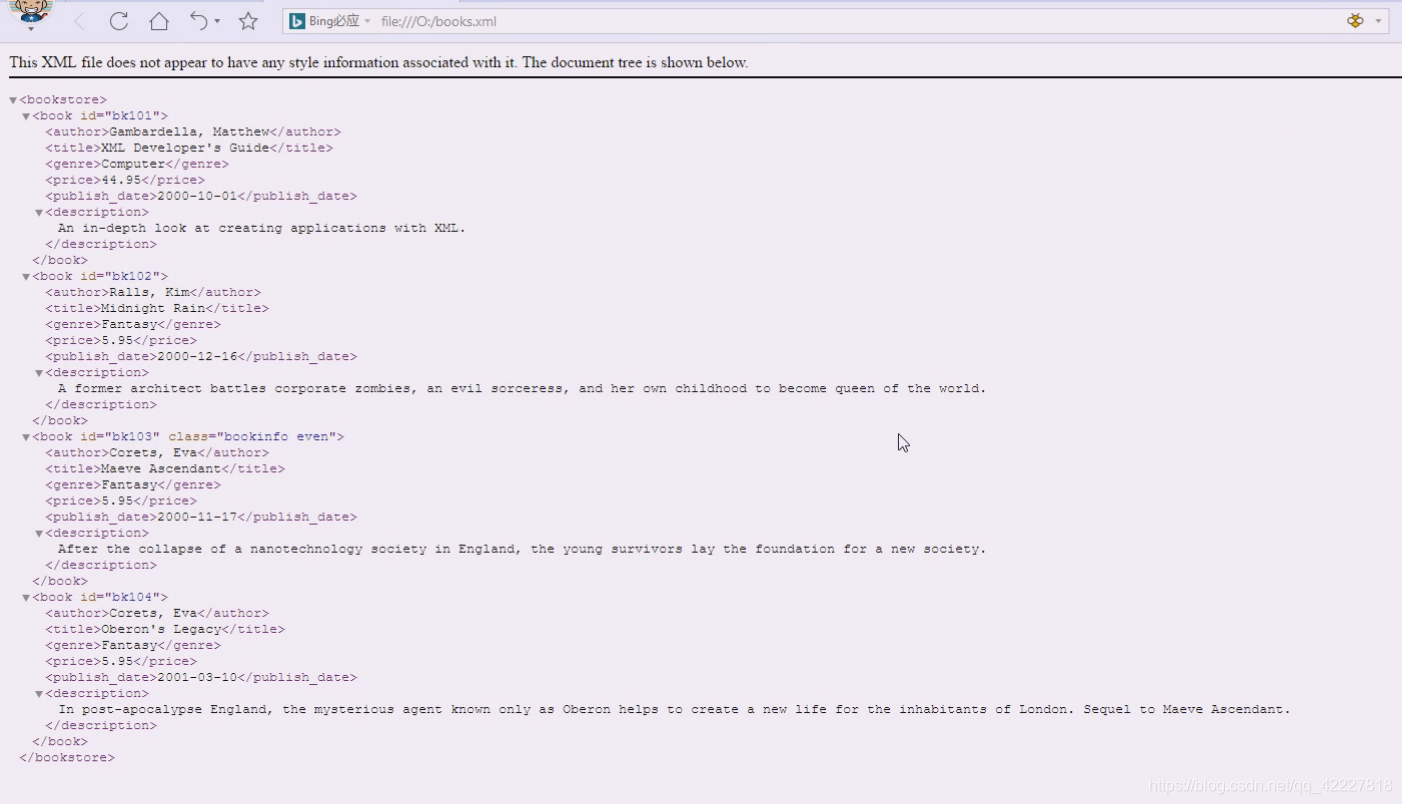Collapse the description node of bk104
Screen dimensions: 1402x804
(x=40, y=694)
